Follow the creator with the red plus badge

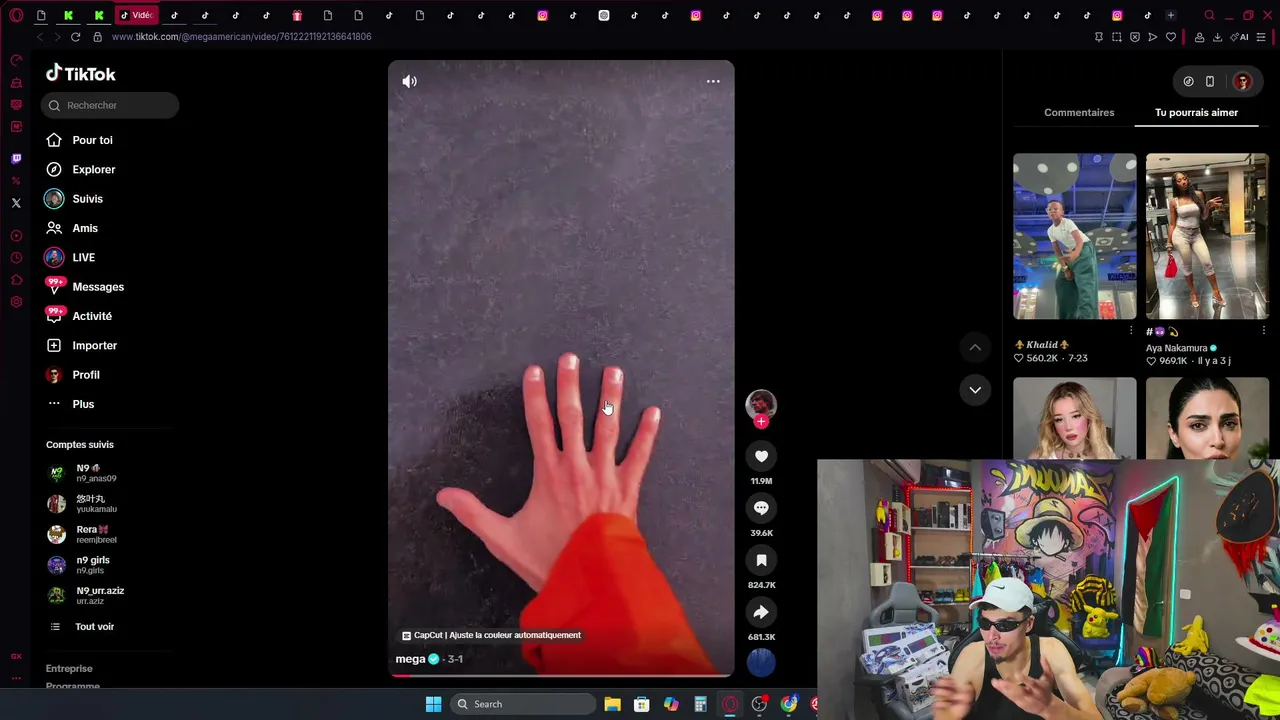(x=761, y=422)
